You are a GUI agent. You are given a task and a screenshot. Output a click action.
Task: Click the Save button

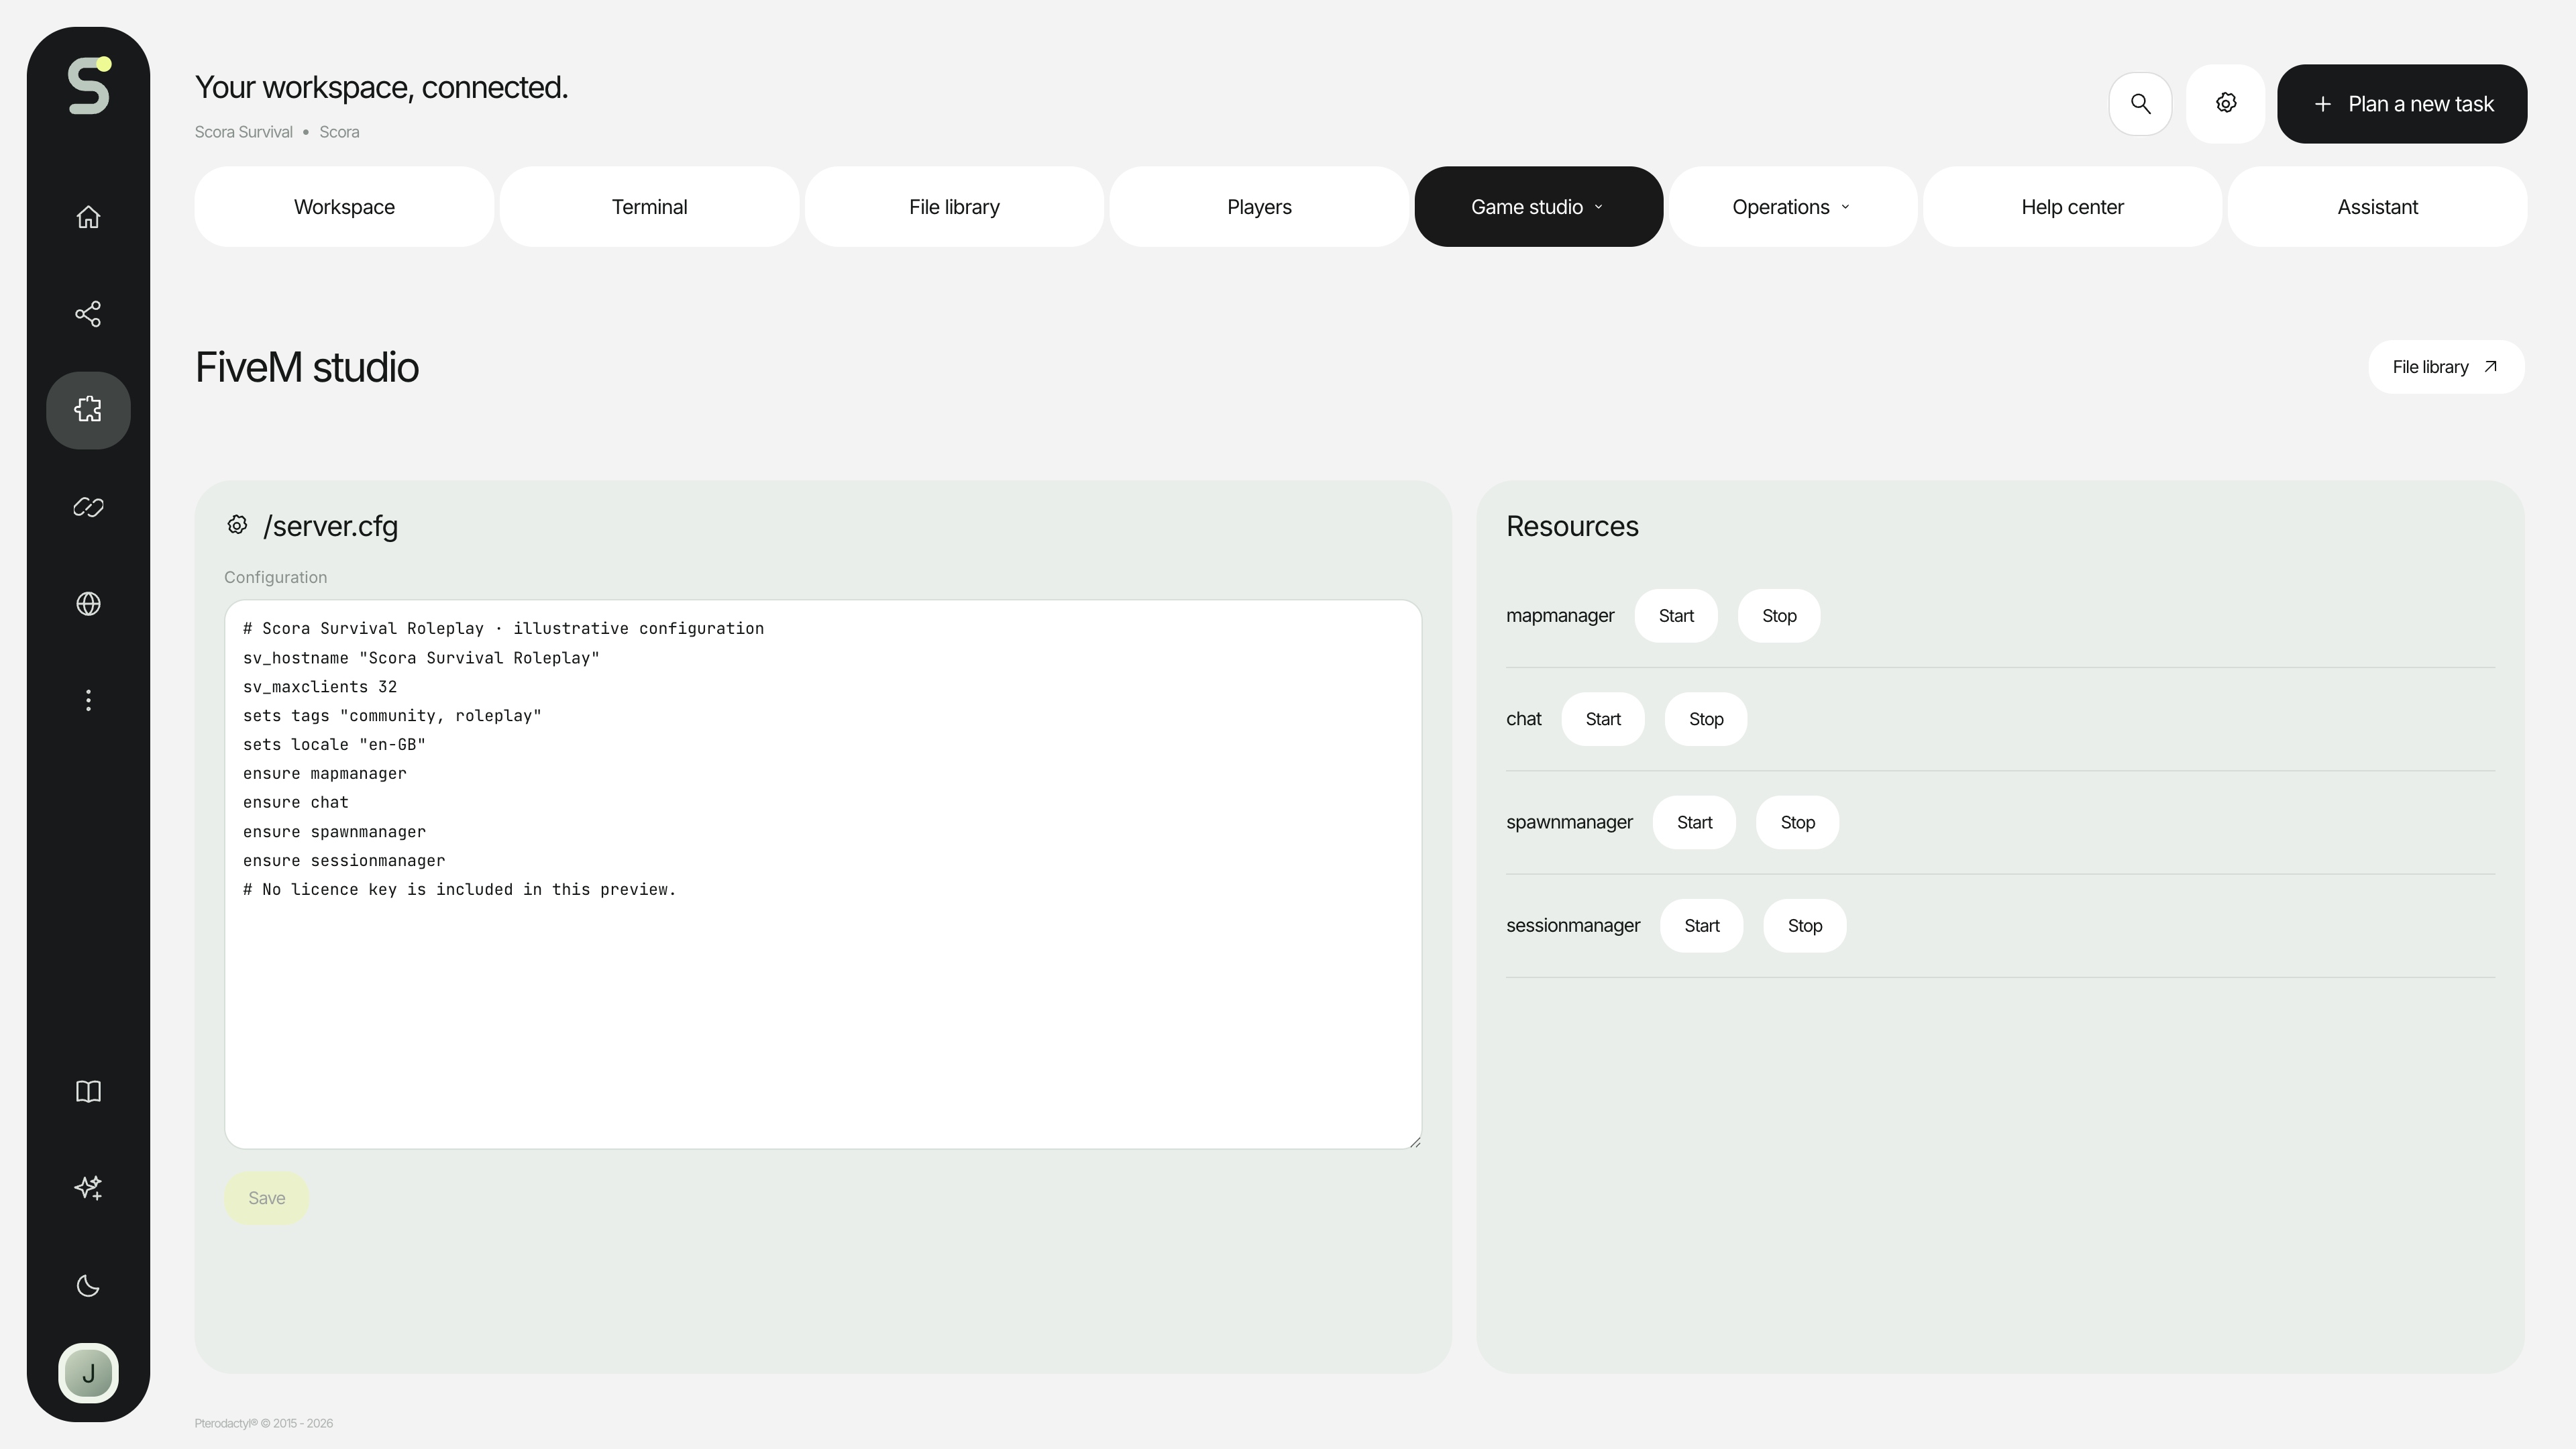266,1198
